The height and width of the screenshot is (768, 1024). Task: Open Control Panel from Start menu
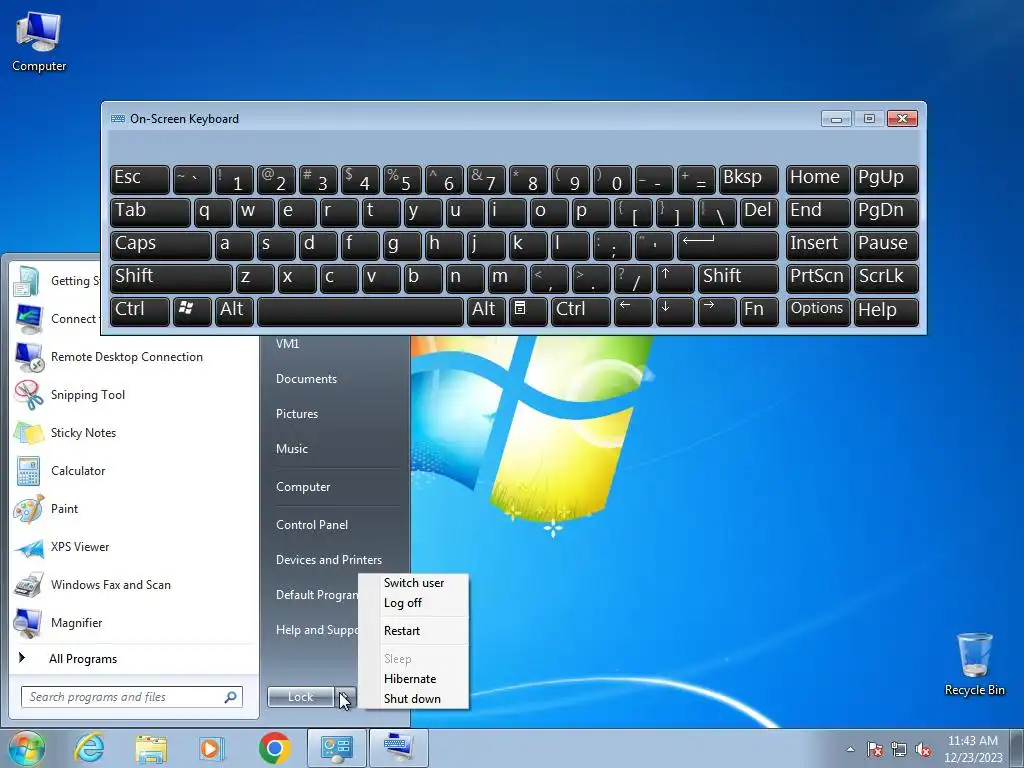tap(312, 524)
